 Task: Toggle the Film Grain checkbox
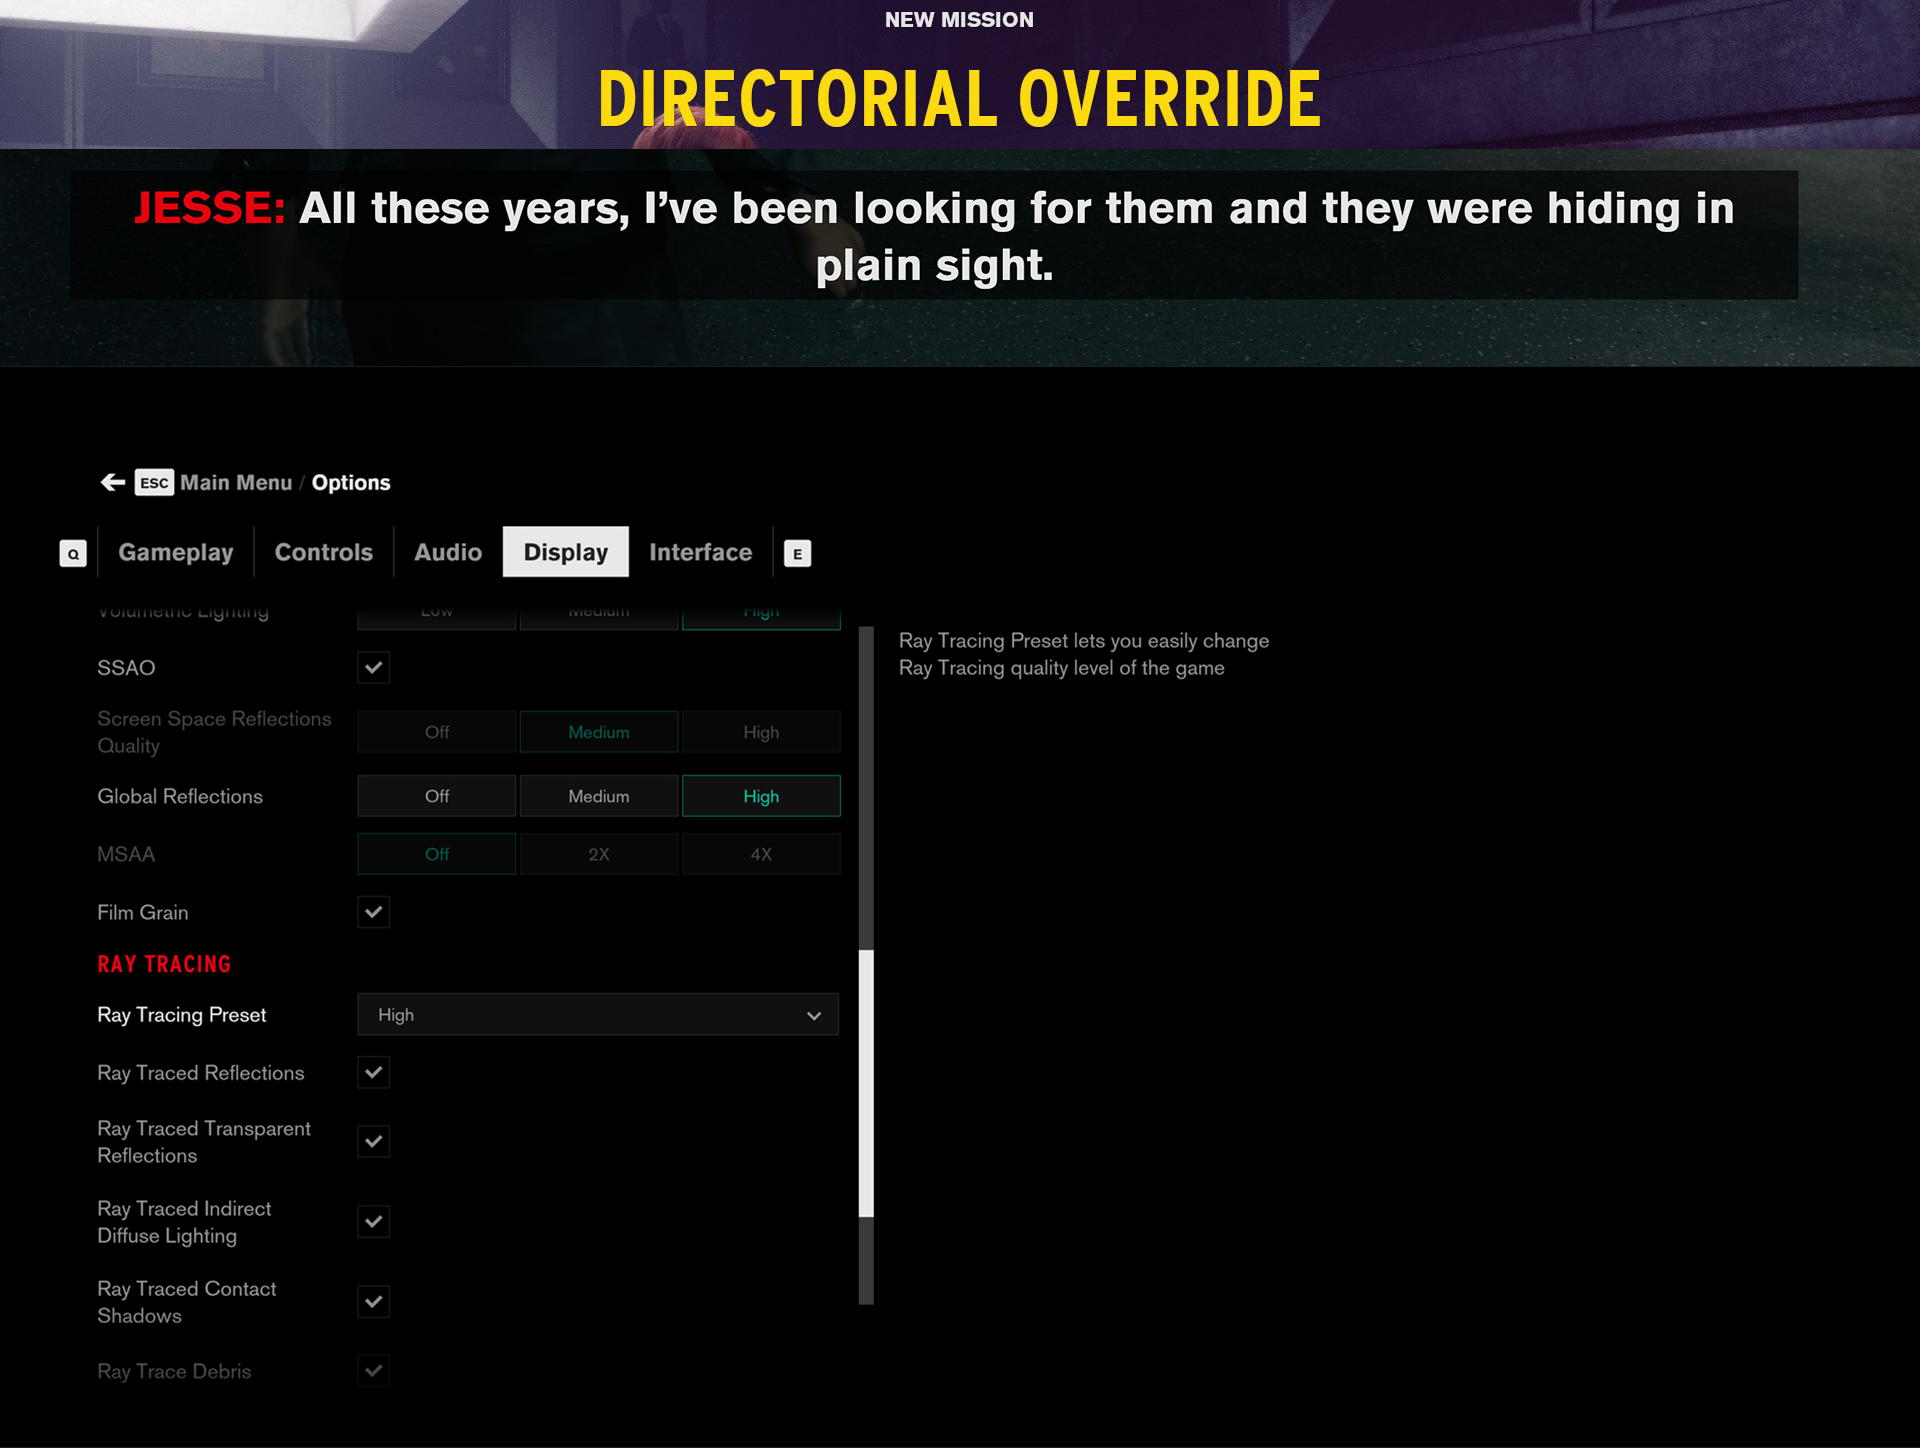point(374,912)
